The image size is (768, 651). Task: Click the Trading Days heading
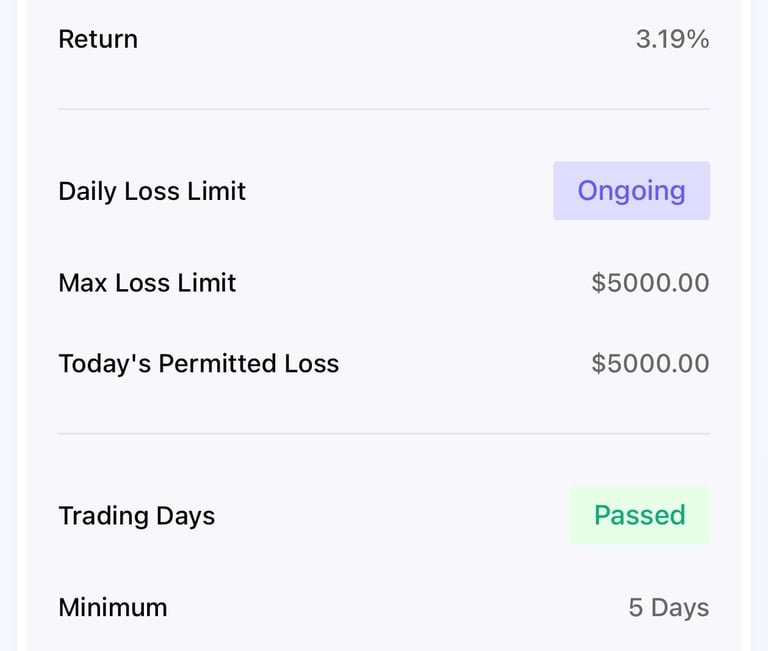point(136,516)
